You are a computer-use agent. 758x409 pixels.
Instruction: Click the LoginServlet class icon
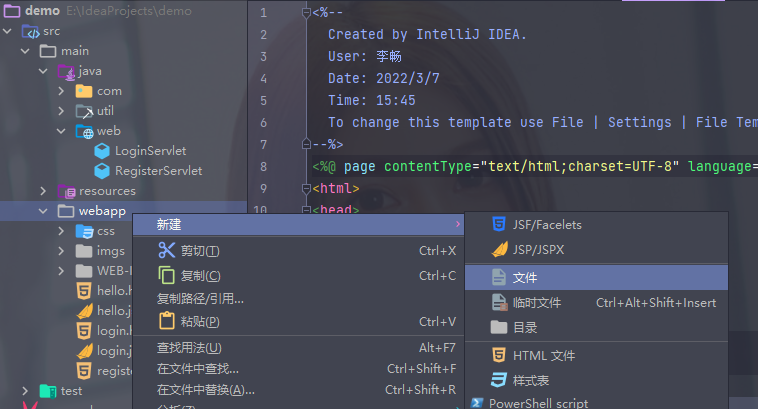(x=102, y=151)
